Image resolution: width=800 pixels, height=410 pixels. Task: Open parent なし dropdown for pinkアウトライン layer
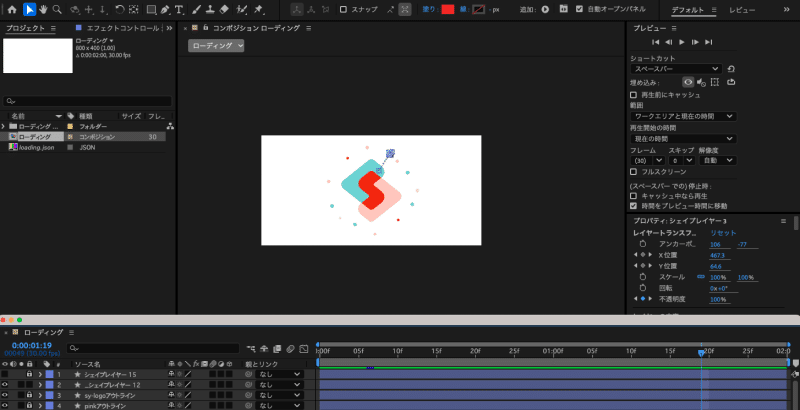280,406
